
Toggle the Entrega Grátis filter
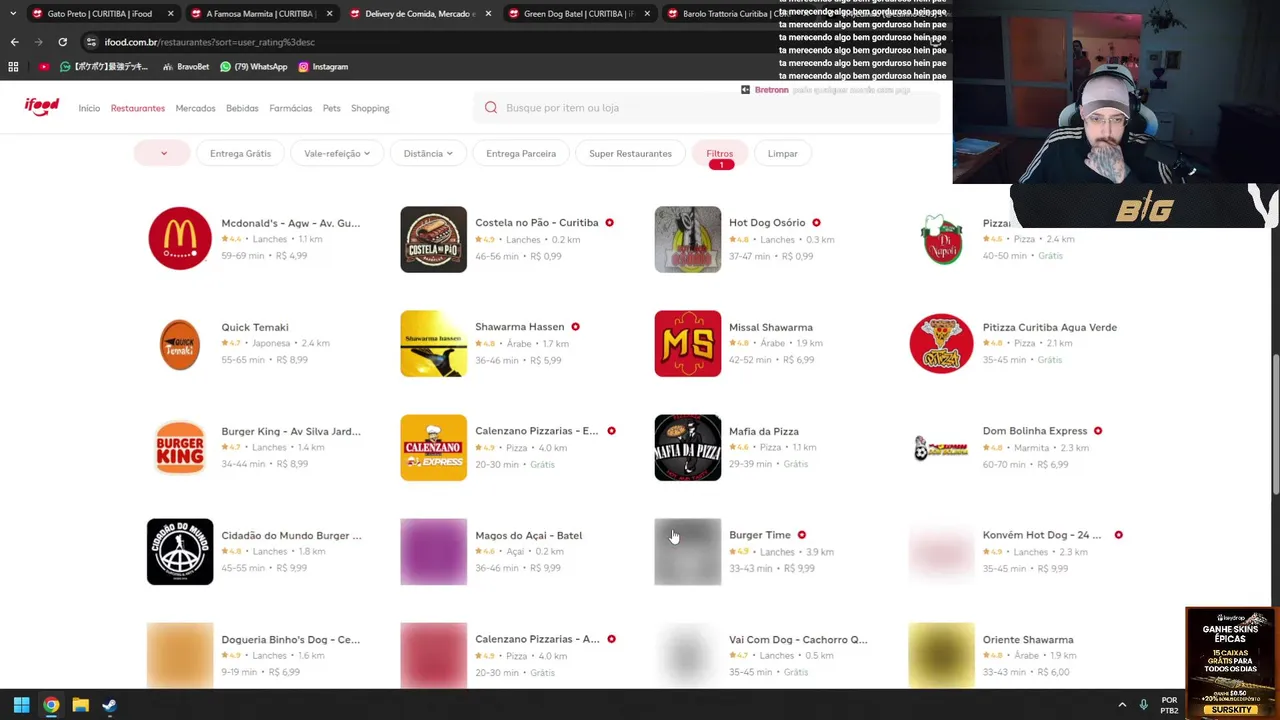click(240, 153)
